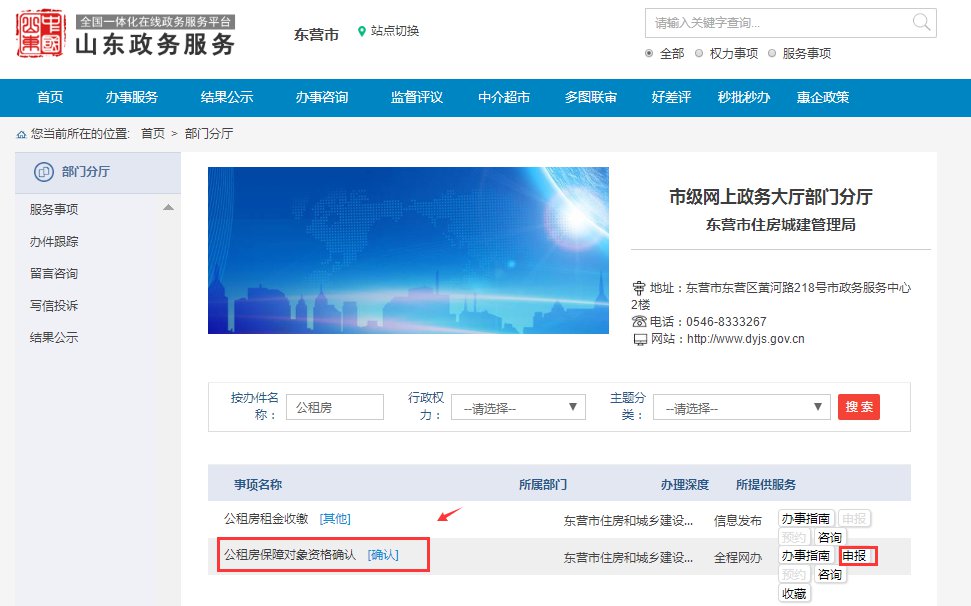Open 好差评 in the navigation bar
This screenshot has height=606, width=971.
[671, 97]
